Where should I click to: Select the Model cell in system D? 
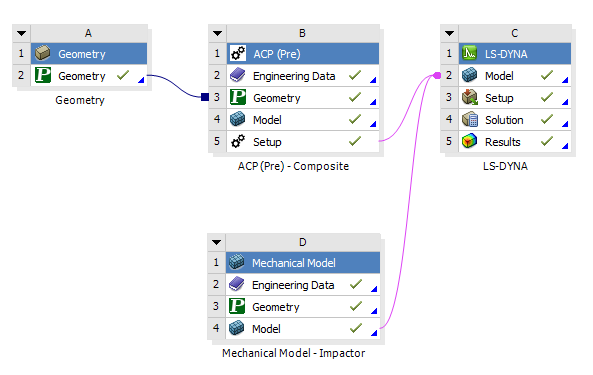tap(303, 329)
